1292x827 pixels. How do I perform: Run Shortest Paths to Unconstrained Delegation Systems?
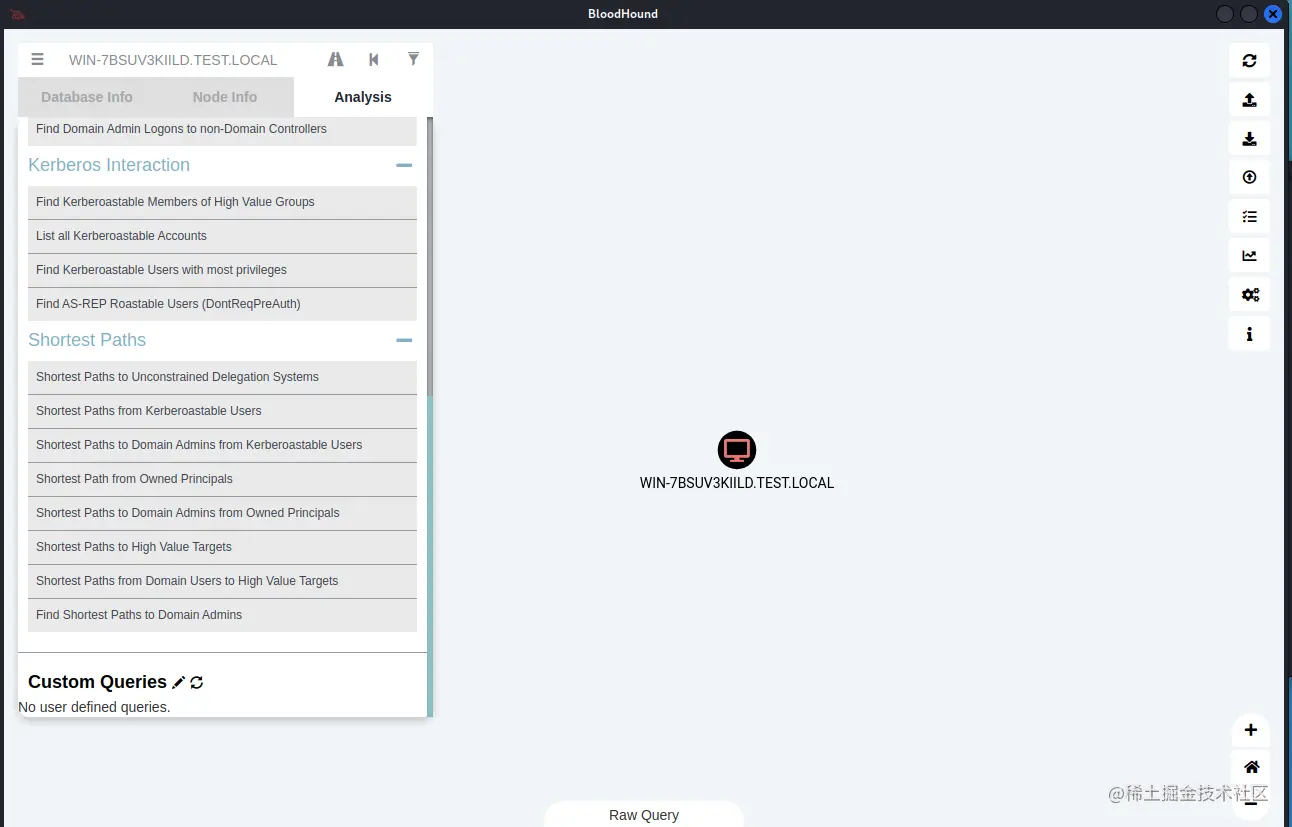222,377
